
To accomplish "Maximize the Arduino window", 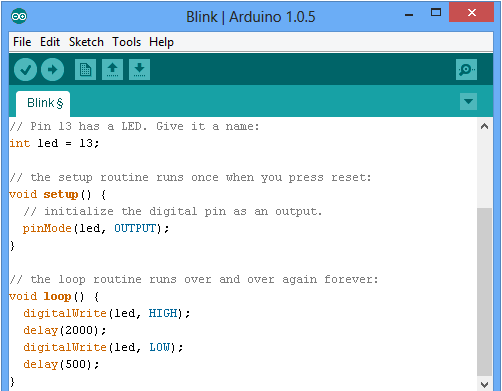I will [436, 13].
